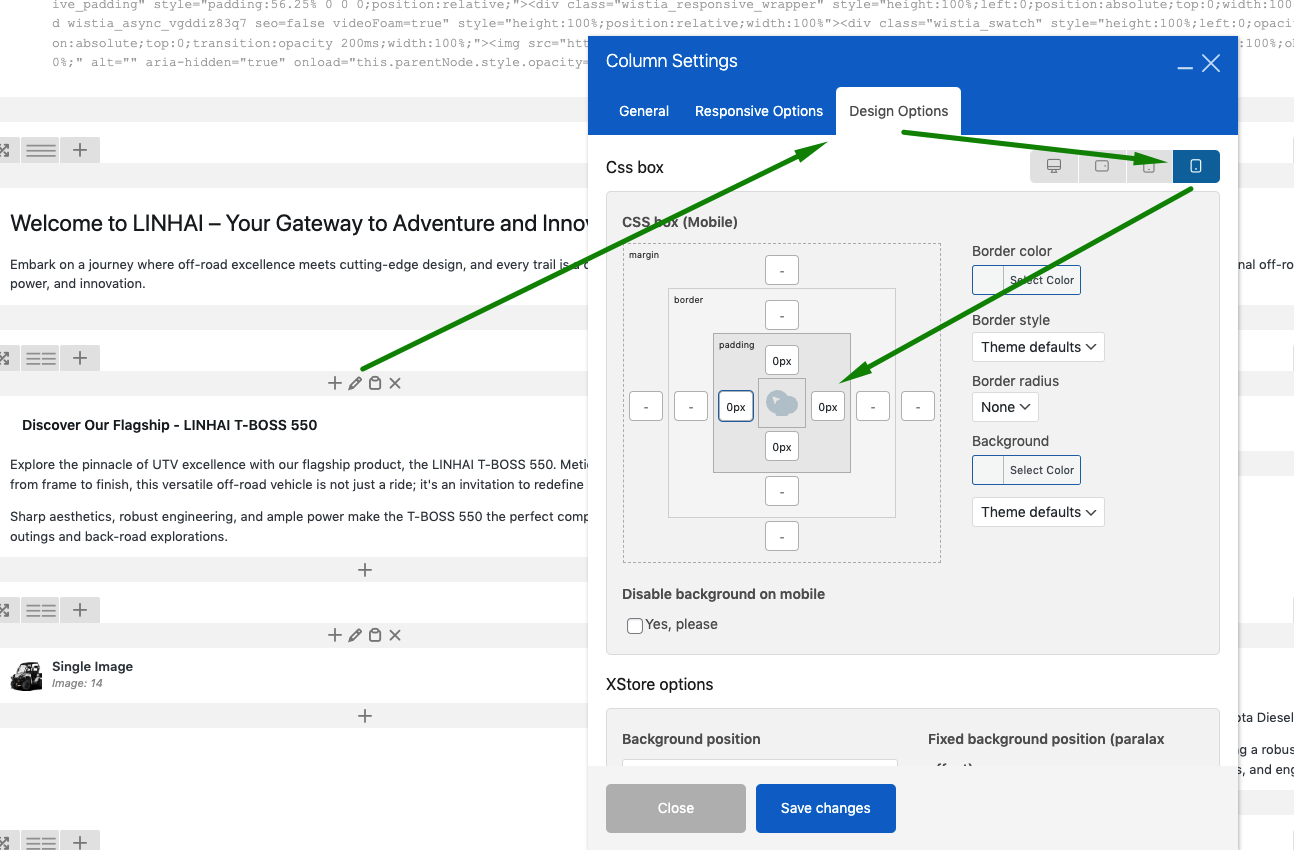
Task: Click the 'Image: 14' caption
Action: 77,684
